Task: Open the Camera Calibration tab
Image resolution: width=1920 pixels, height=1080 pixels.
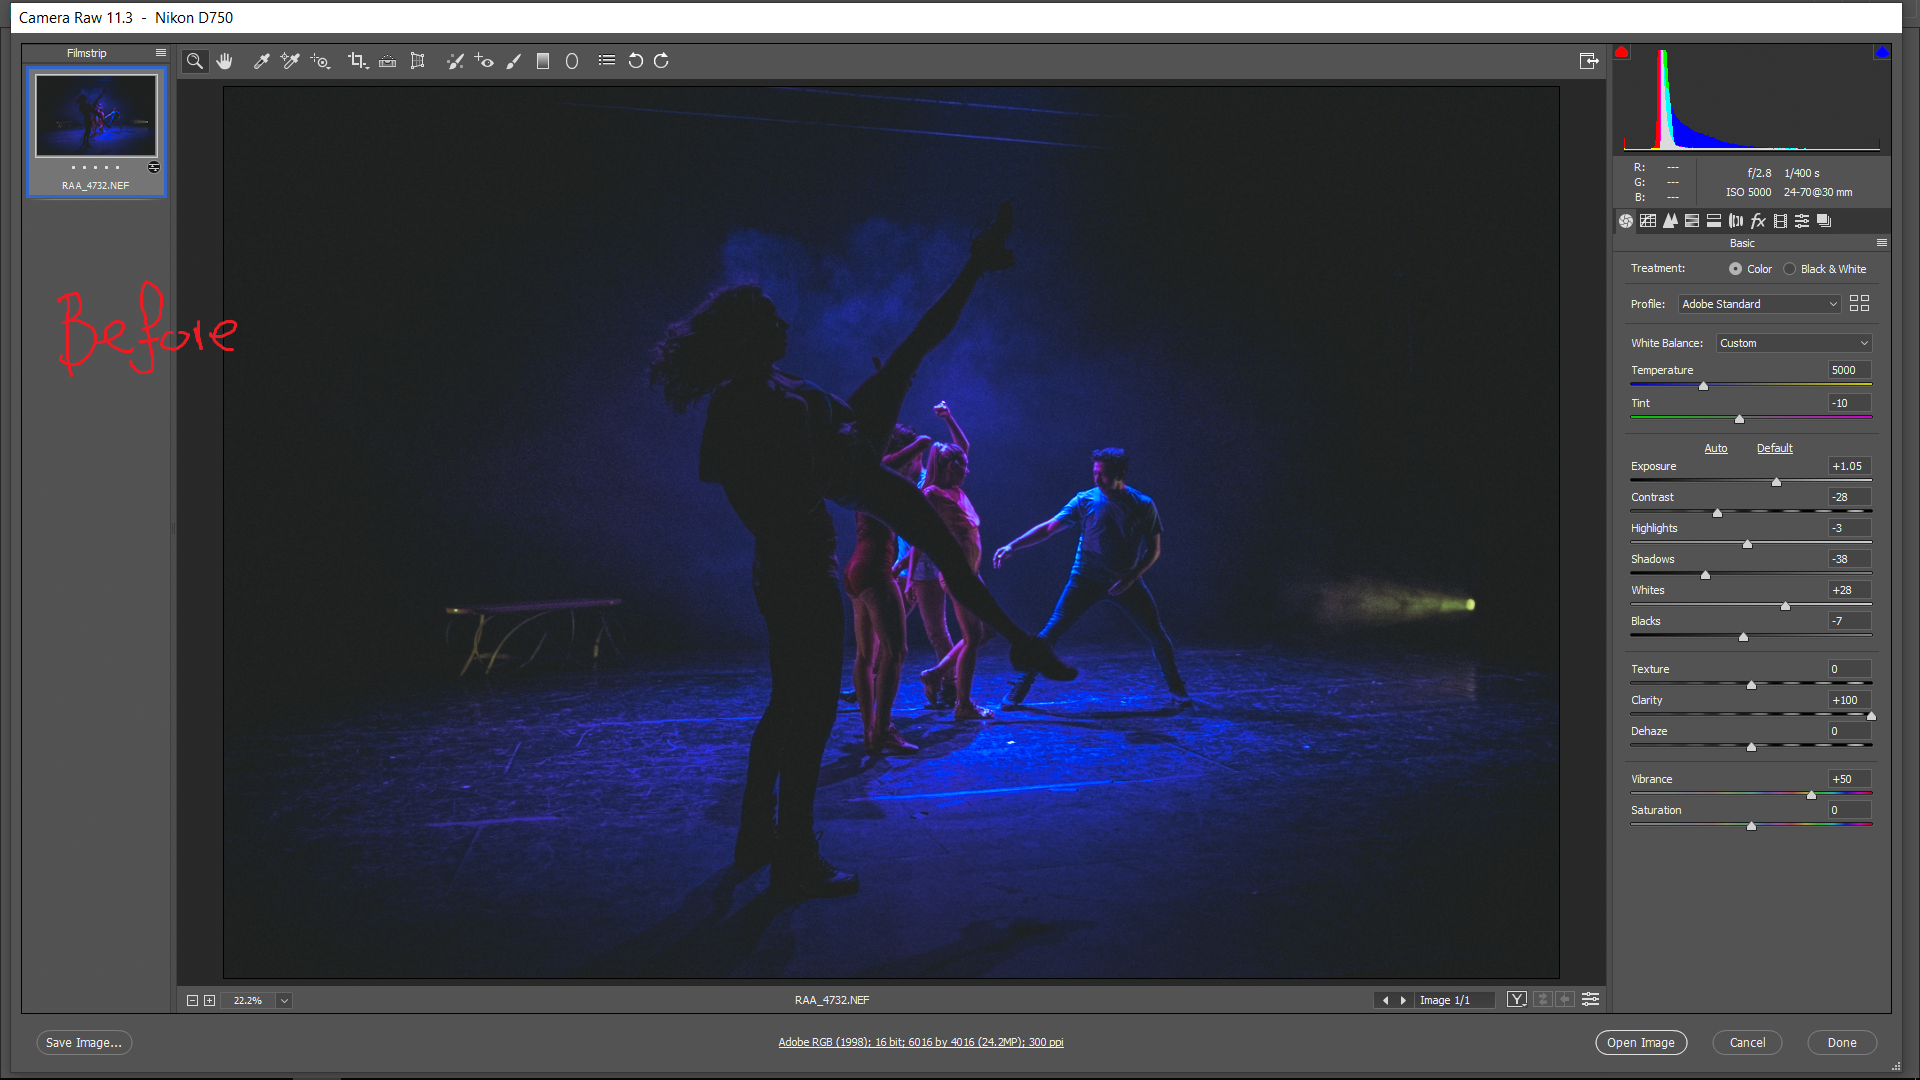Action: (1780, 221)
